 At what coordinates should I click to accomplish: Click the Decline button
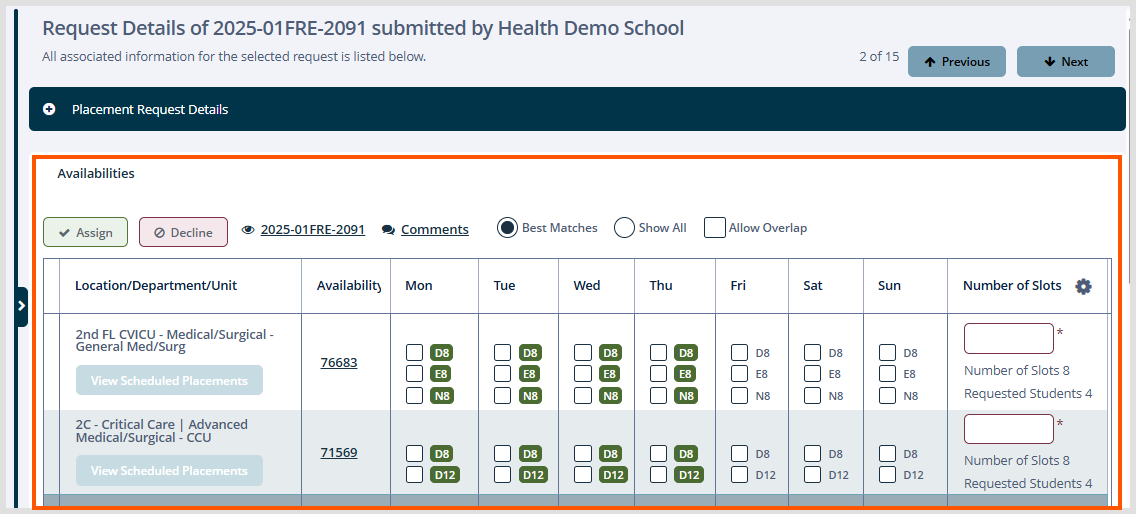[183, 232]
